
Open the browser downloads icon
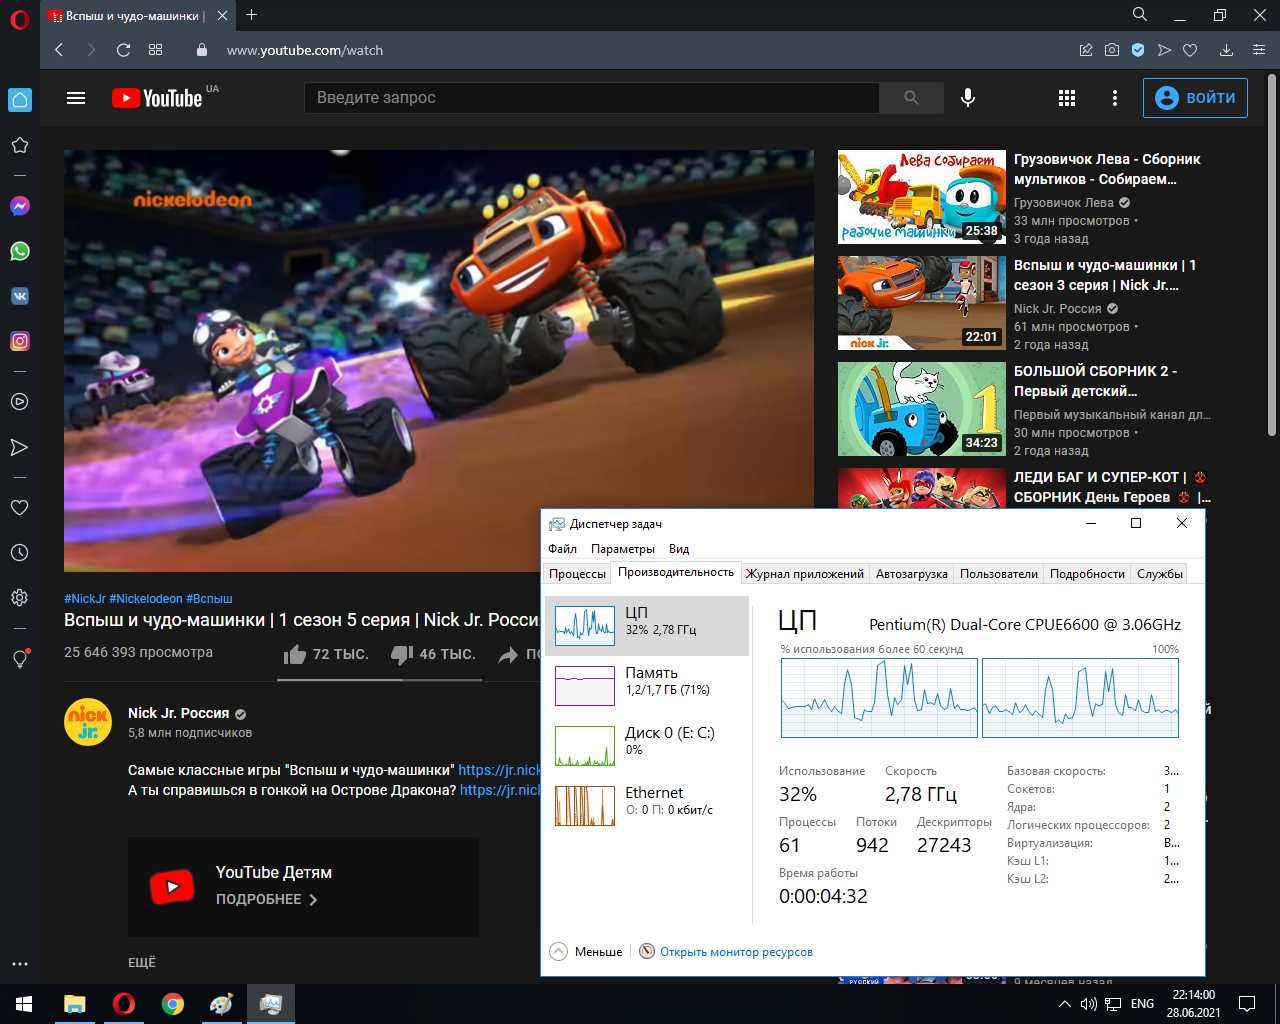click(x=1226, y=50)
